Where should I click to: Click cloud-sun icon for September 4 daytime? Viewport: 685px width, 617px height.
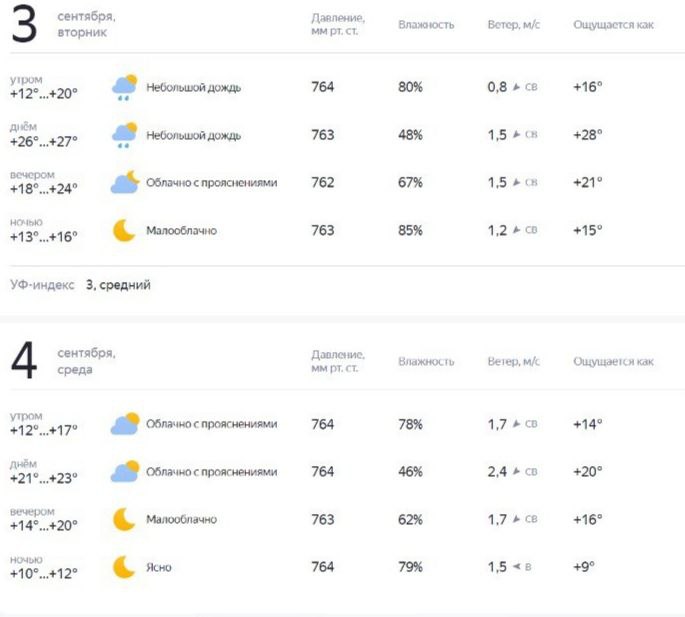pos(125,471)
